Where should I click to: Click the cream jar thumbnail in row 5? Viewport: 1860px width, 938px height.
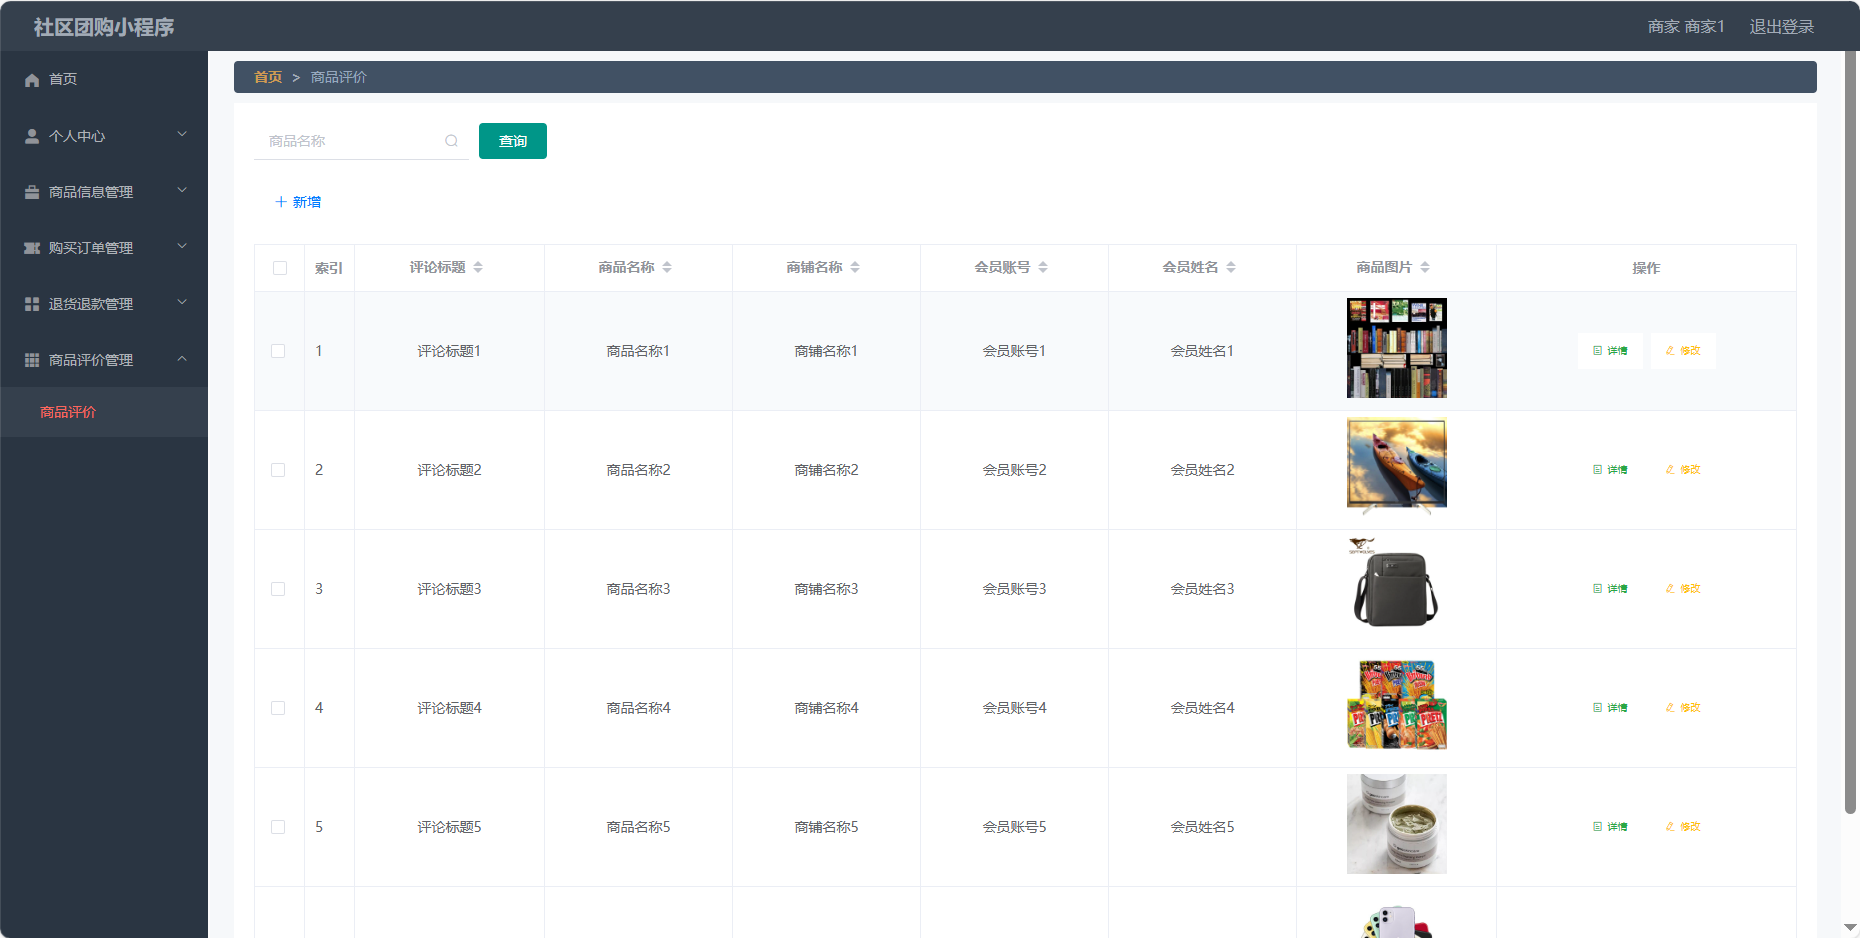pyautogui.click(x=1397, y=824)
